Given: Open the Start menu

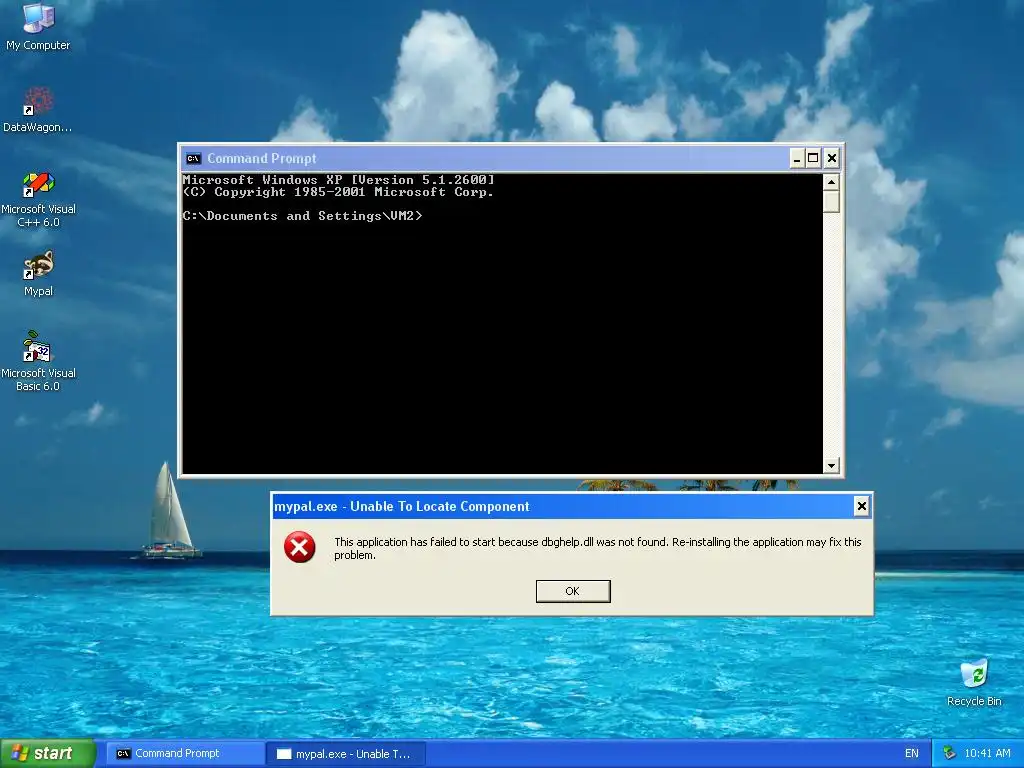Looking at the screenshot, I should coord(48,753).
